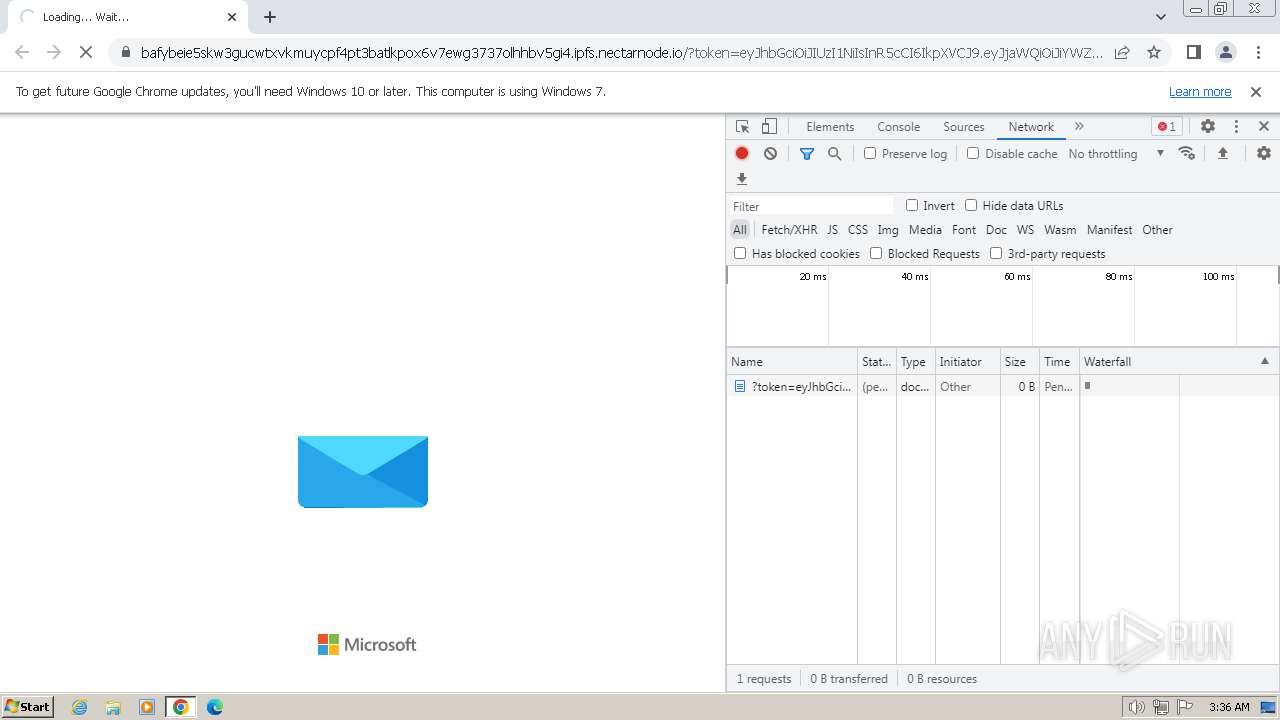
Task: Export HAR with the download arrow
Action: point(742,179)
